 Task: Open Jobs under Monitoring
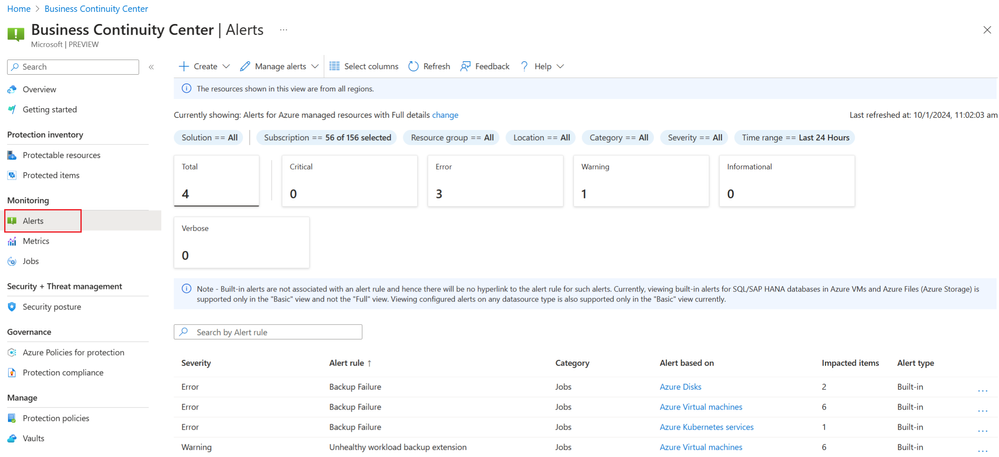coord(31,261)
